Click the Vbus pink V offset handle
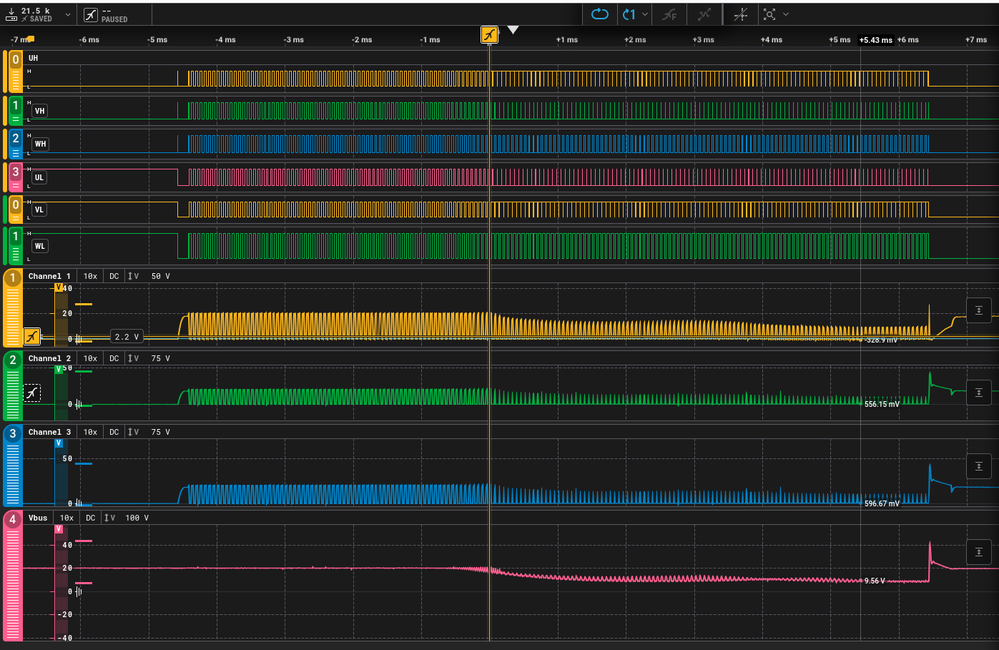The image size is (999, 650). 59,529
